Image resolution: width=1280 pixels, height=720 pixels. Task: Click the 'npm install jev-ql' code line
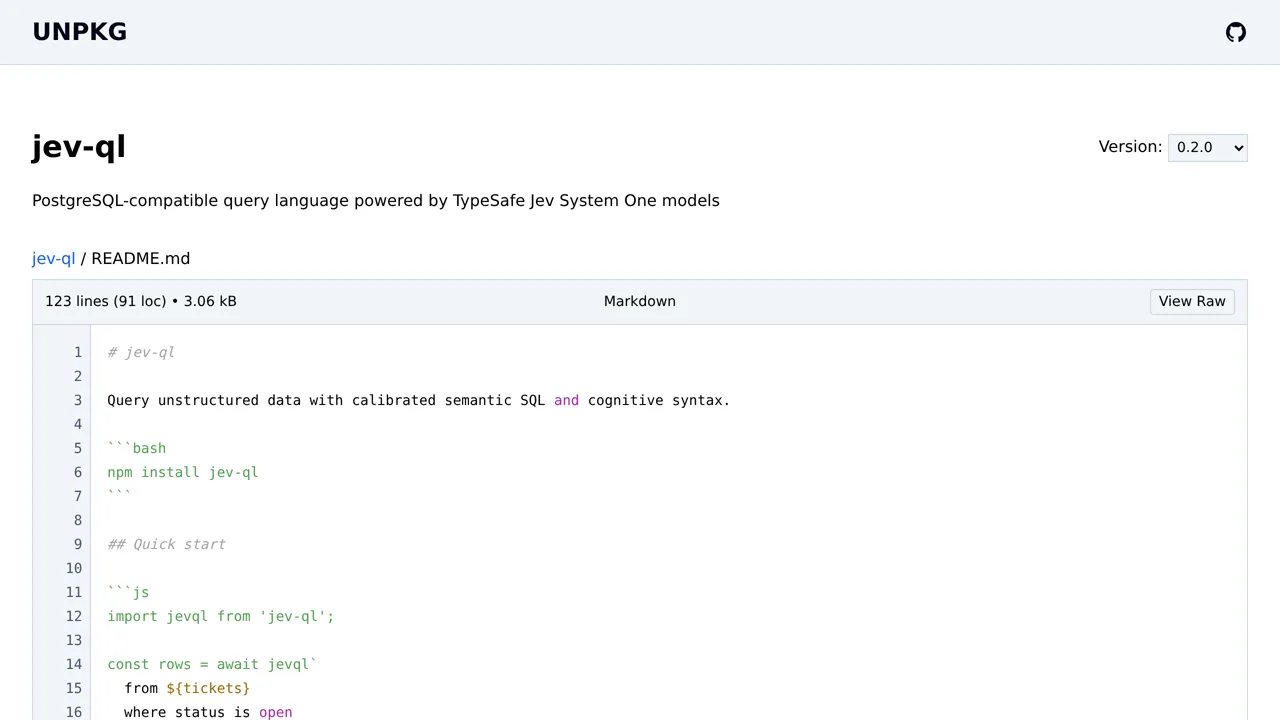(x=183, y=472)
